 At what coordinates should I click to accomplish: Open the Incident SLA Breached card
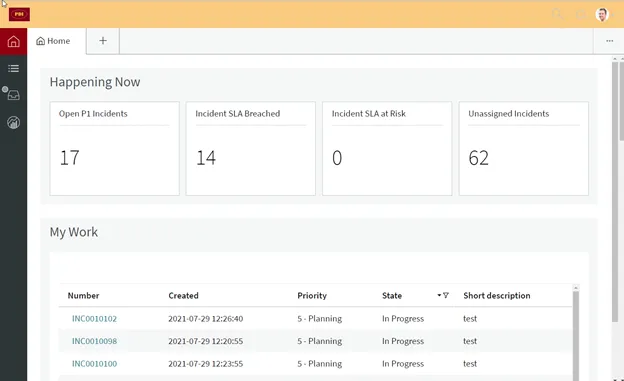pyautogui.click(x=251, y=148)
